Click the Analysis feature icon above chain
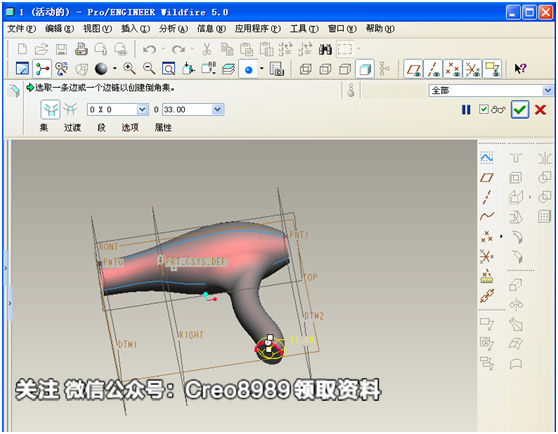The width and height of the screenshot is (558, 434). coord(486,276)
